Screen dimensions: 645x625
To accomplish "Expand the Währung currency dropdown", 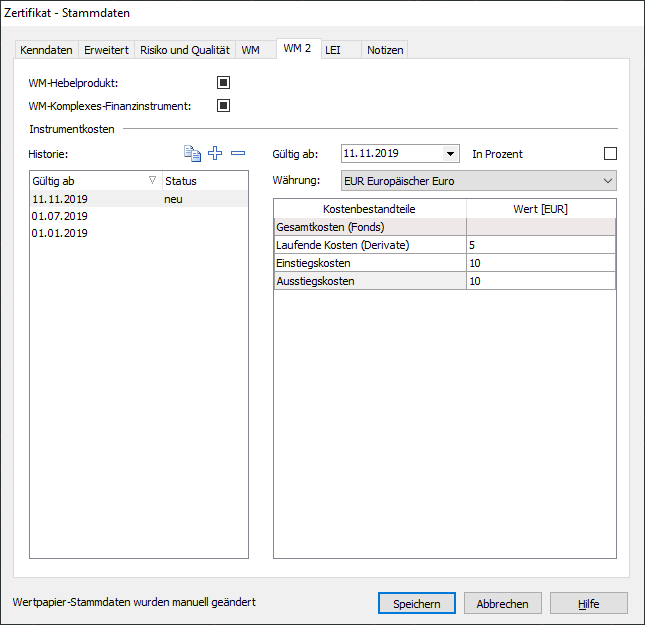I will click(609, 181).
